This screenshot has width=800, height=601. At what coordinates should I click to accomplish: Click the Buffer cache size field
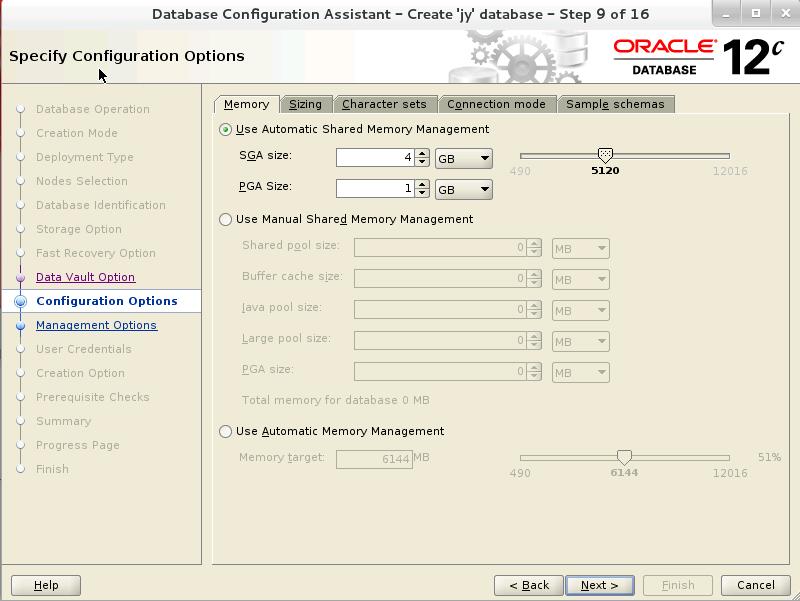tap(440, 279)
